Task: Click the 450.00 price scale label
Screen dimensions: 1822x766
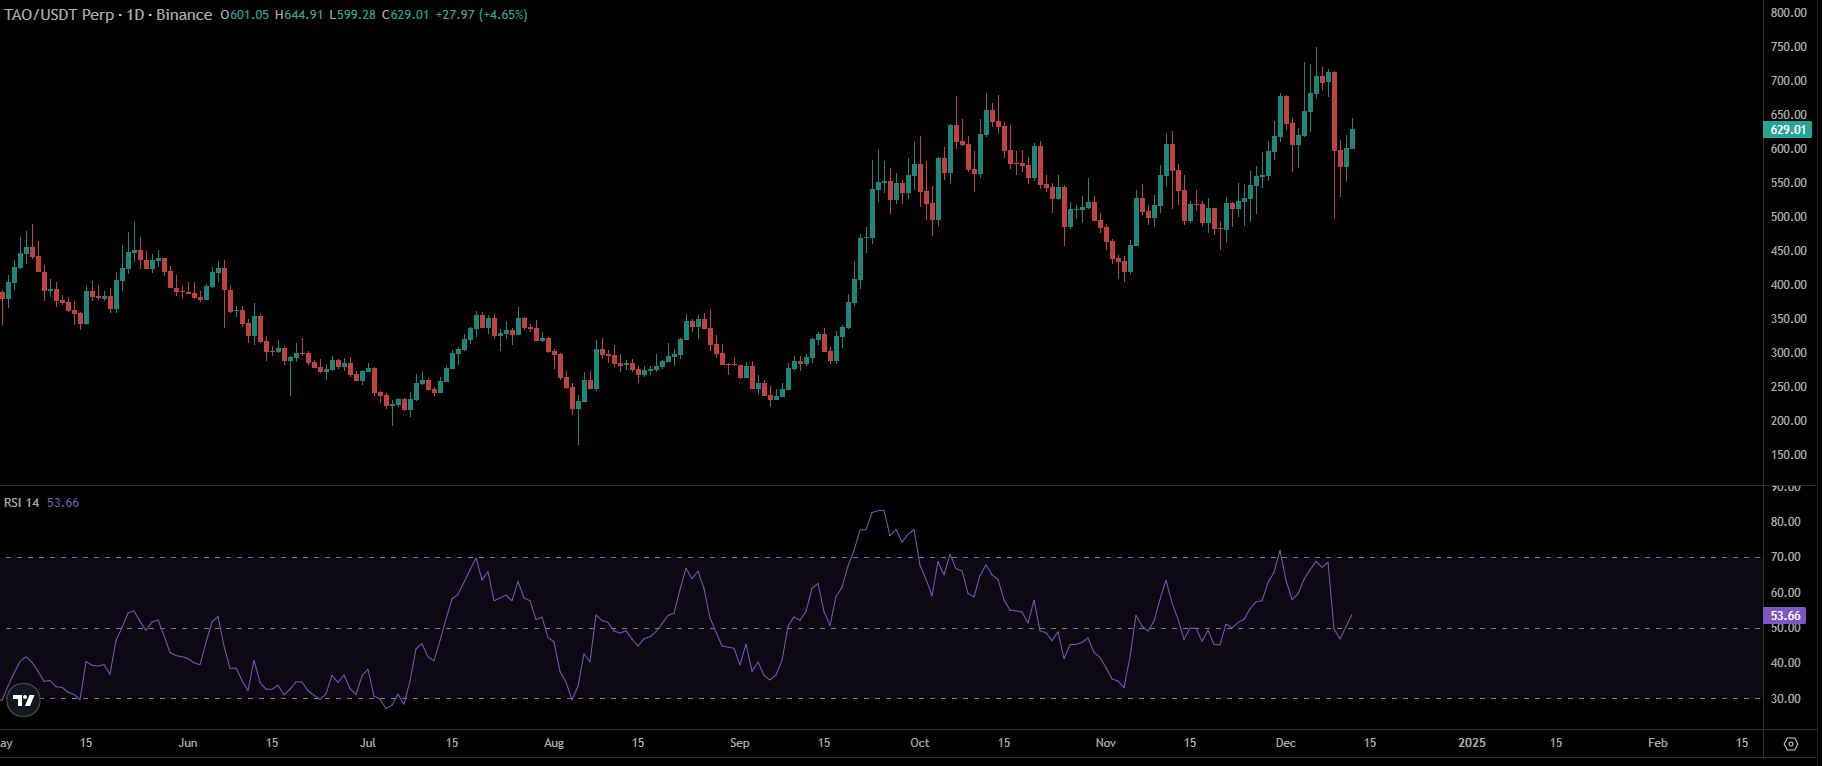Action: (x=1788, y=251)
